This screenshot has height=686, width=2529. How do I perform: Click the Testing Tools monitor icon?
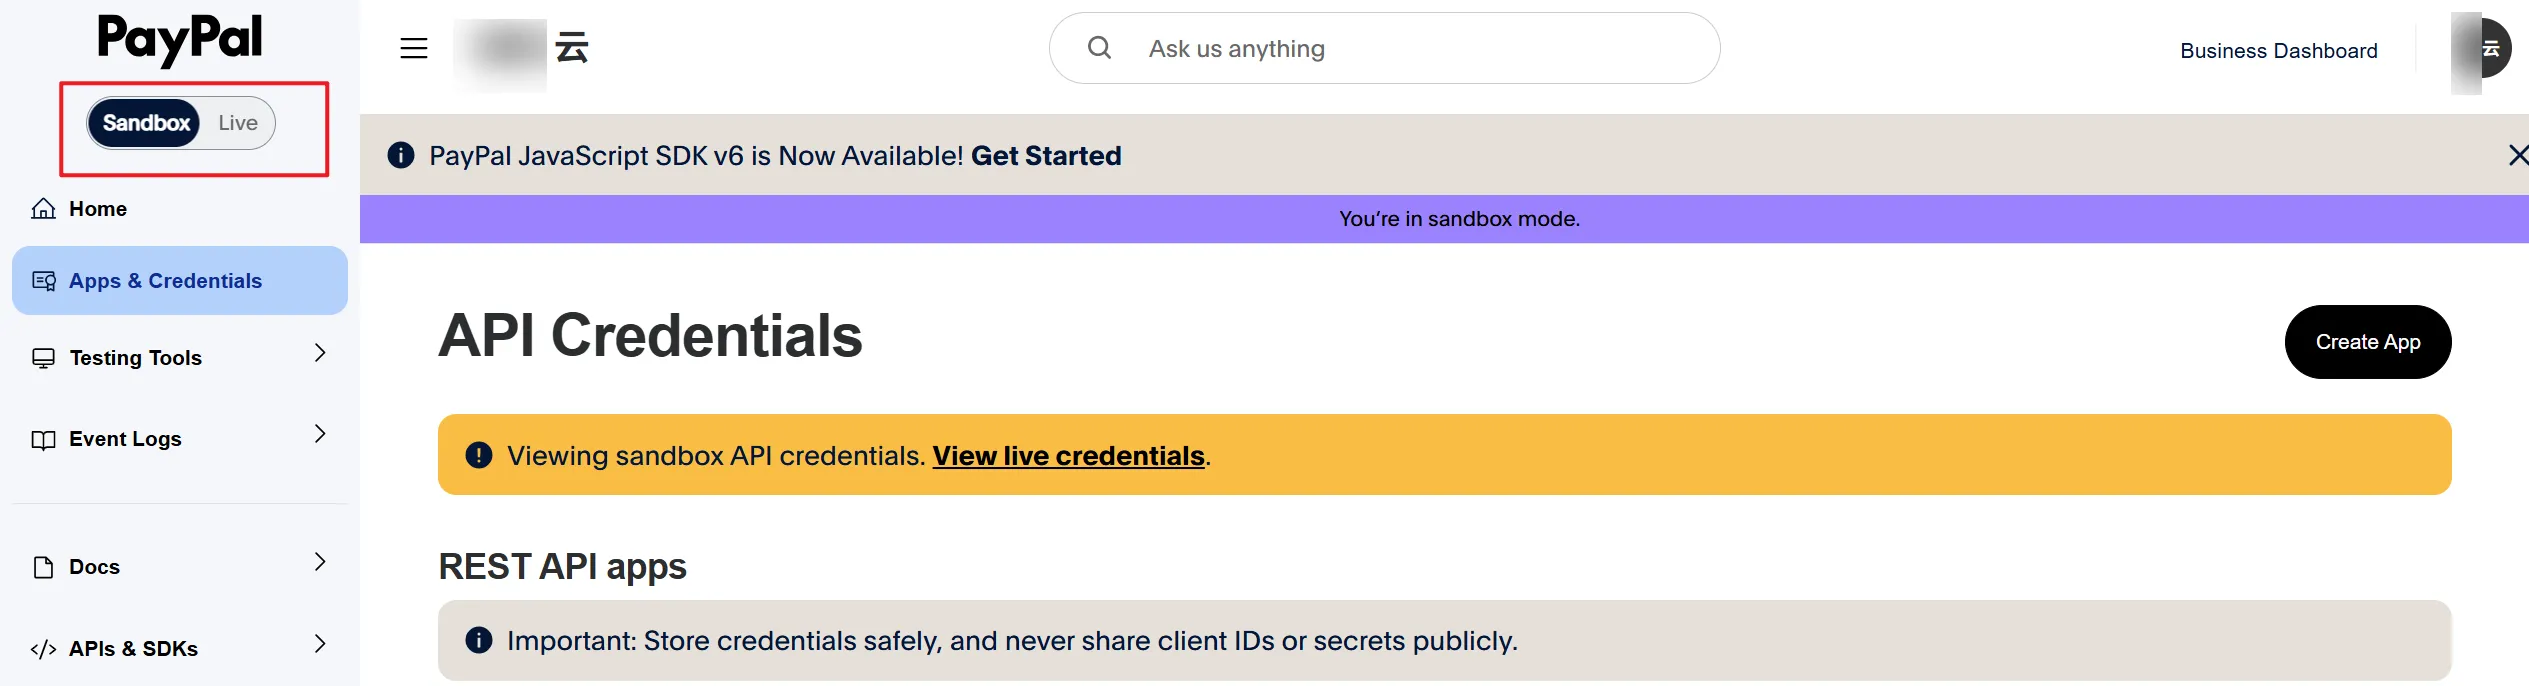pos(44,358)
